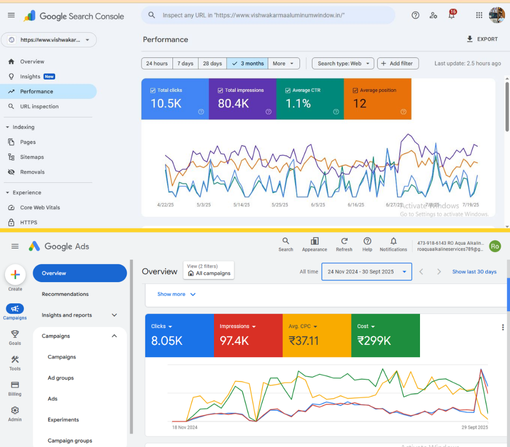Toggle Total clicks checkbox
510x447 pixels.
click(x=153, y=90)
